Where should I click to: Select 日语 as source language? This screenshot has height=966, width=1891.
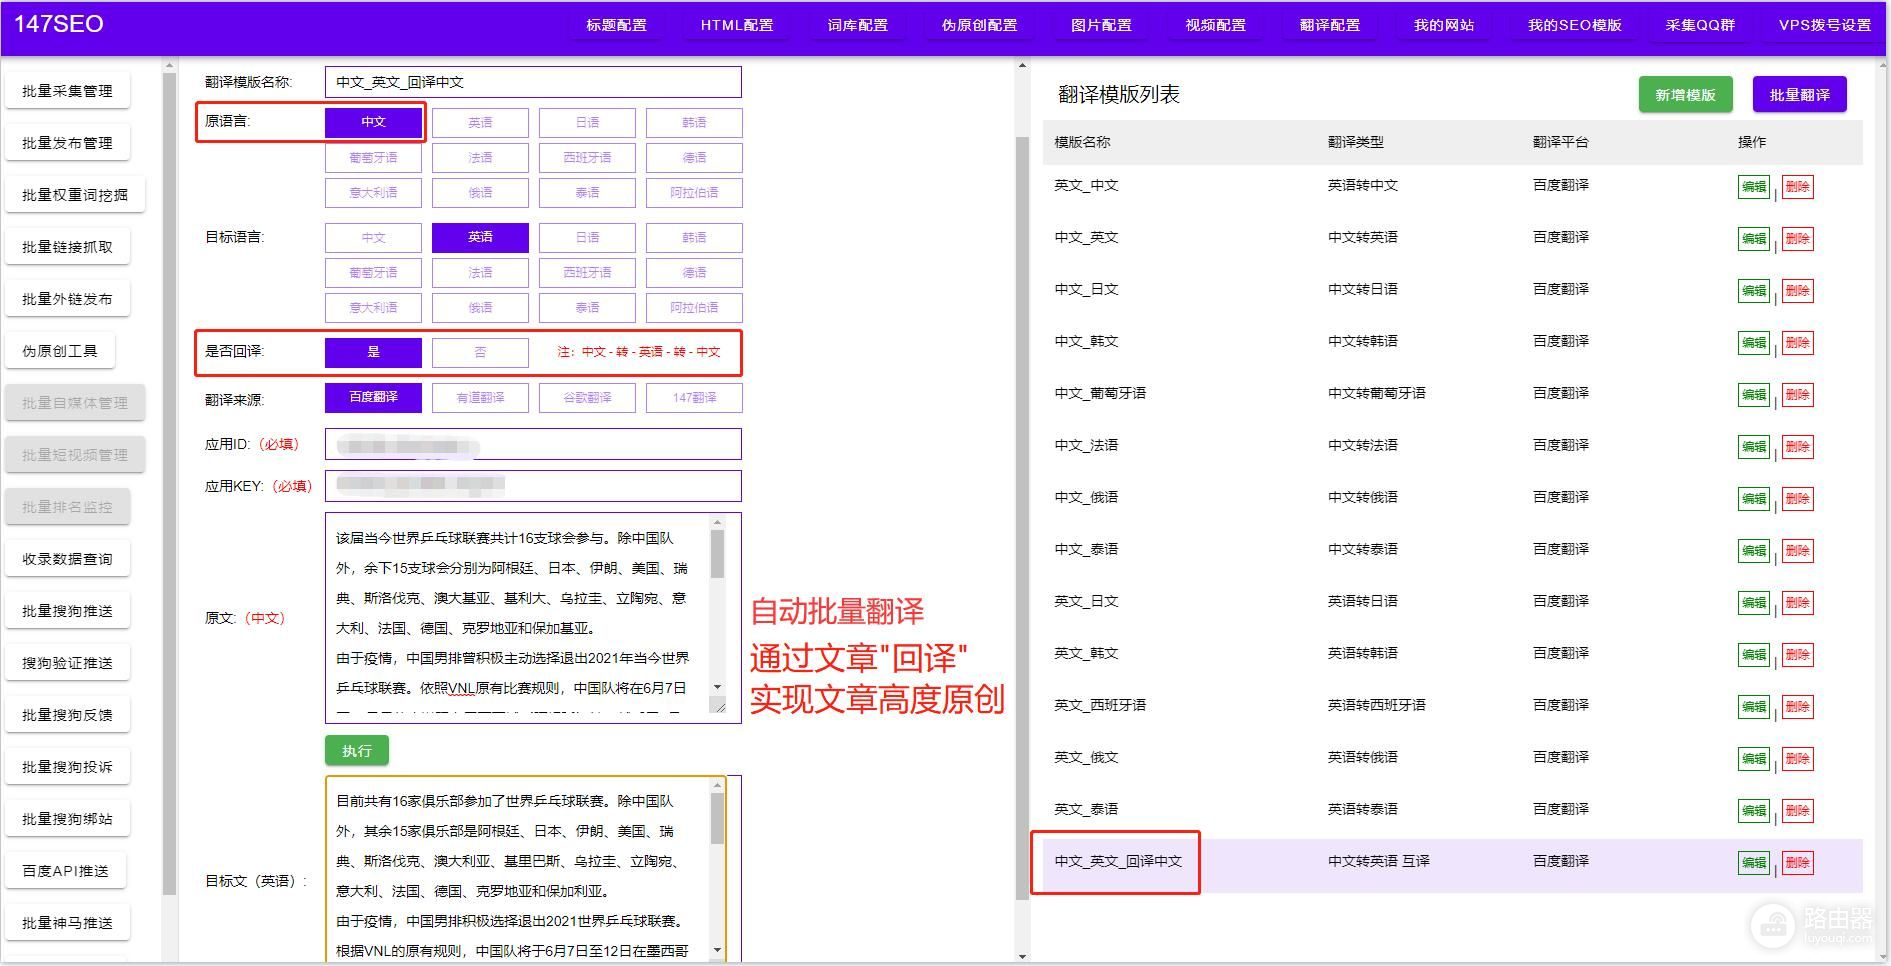point(587,122)
